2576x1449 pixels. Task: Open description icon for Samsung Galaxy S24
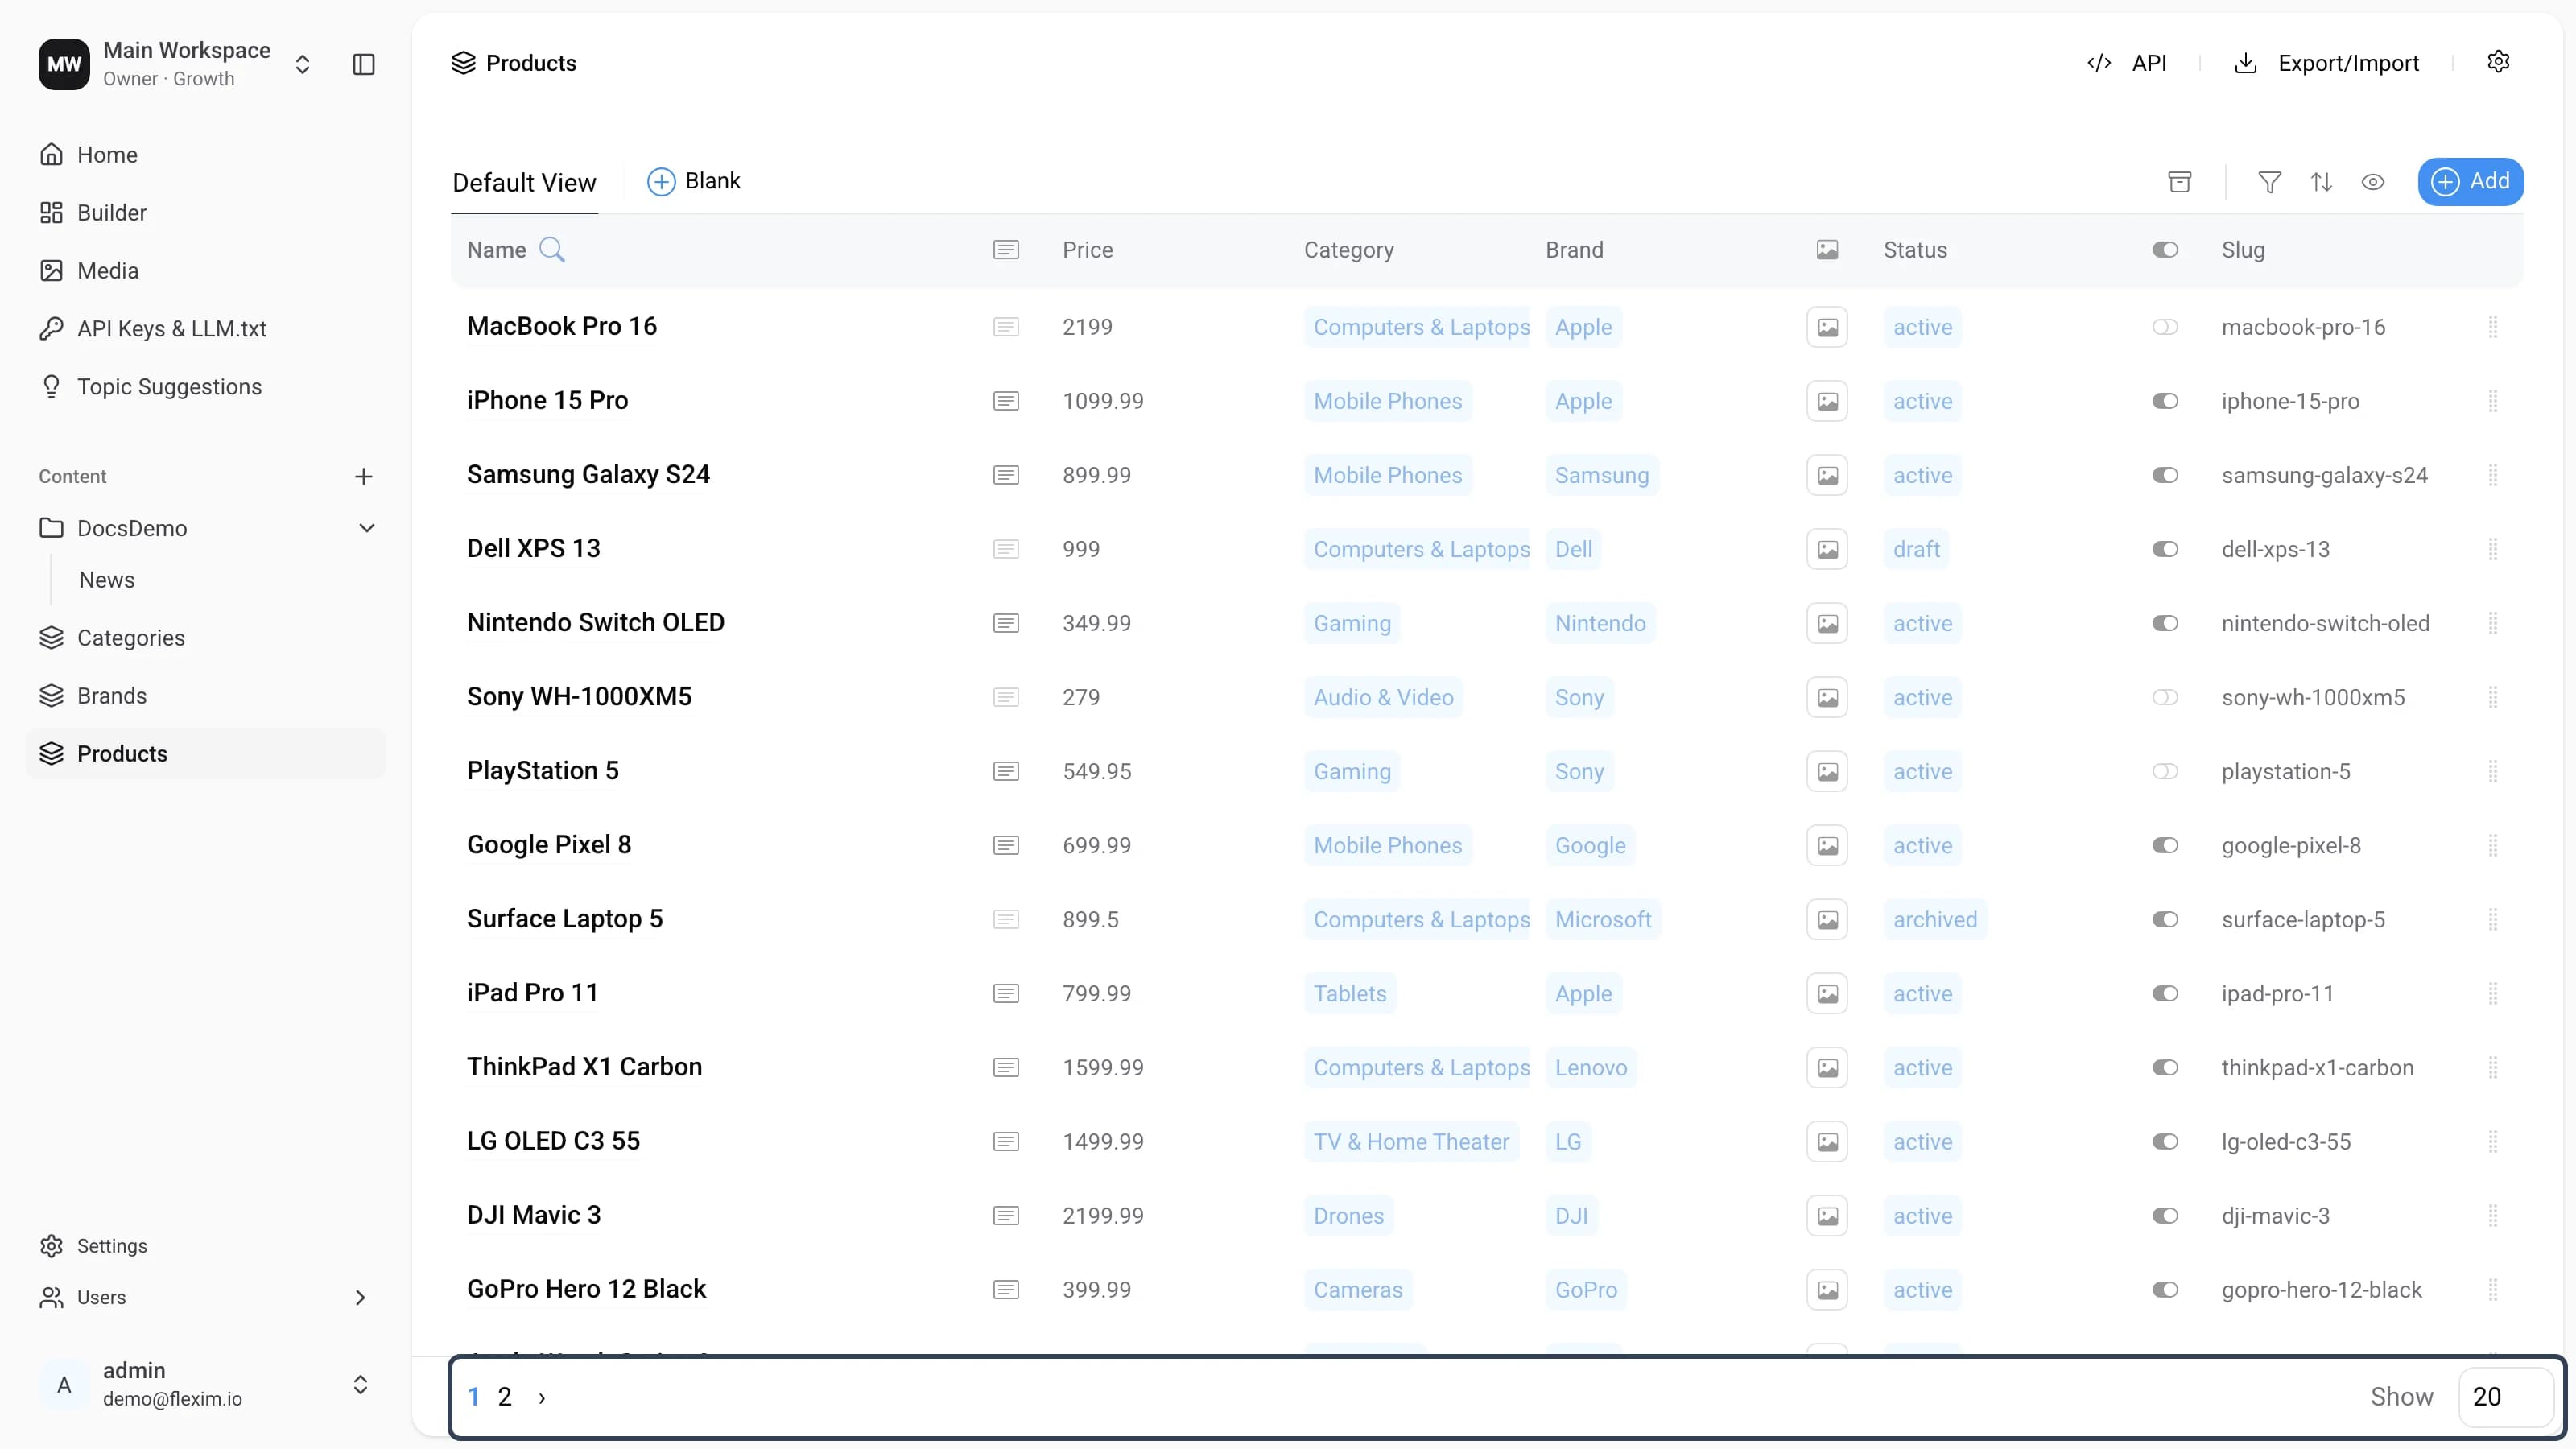1006,475
